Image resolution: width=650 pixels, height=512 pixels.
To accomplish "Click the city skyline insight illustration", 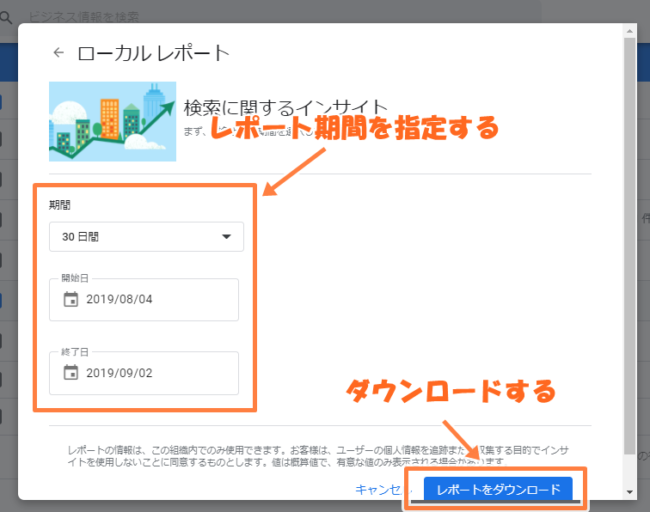I will tap(112, 121).
